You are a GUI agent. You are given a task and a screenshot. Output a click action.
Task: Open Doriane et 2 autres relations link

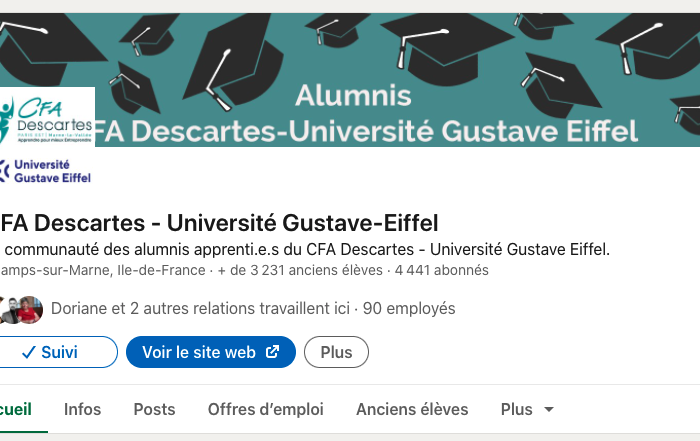tap(200, 309)
